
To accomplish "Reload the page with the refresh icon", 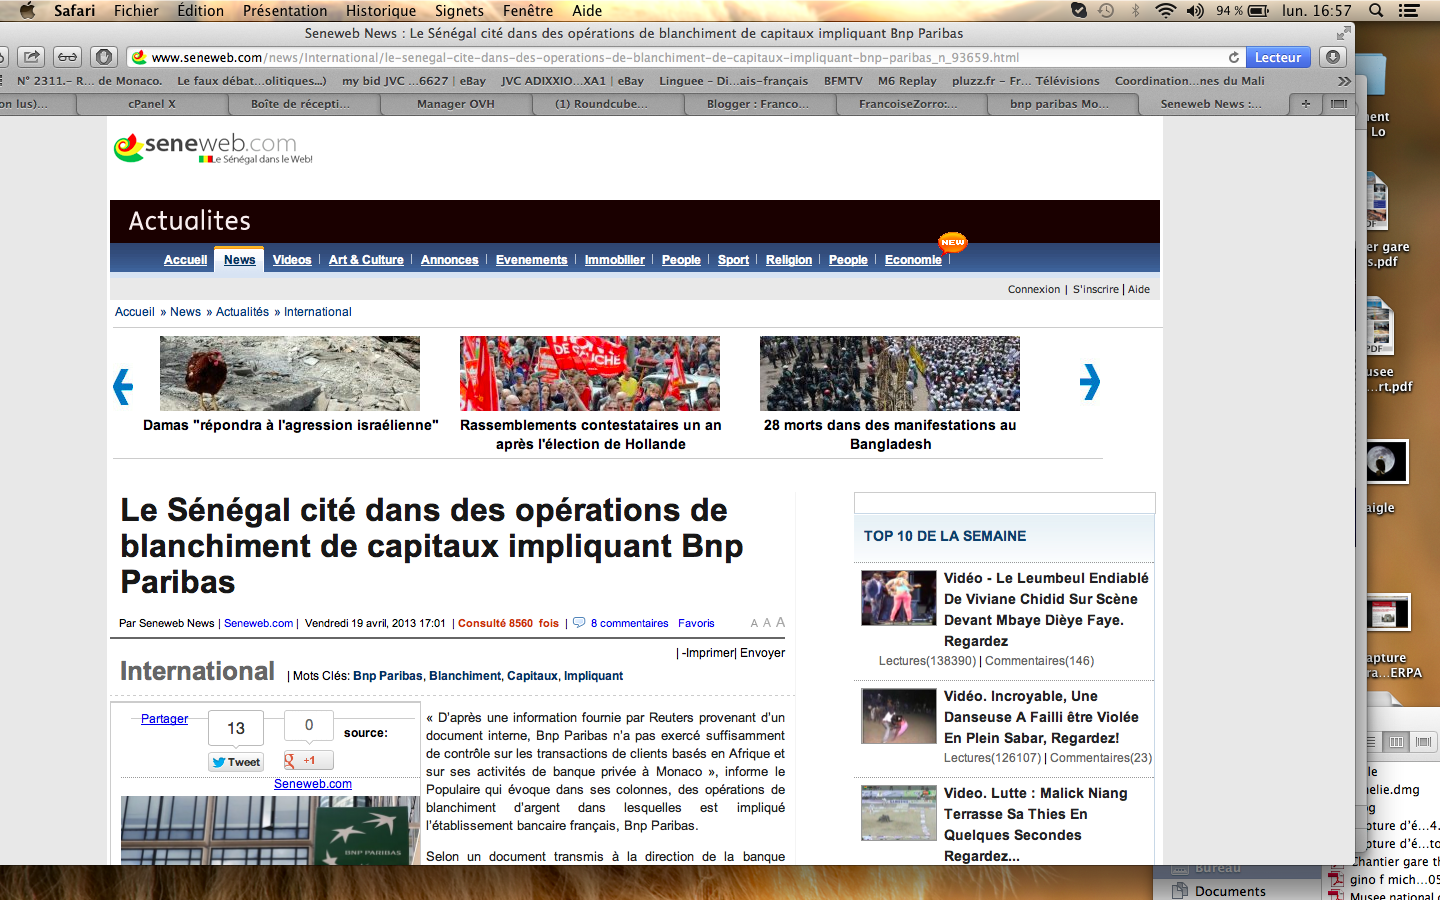I will point(1234,57).
